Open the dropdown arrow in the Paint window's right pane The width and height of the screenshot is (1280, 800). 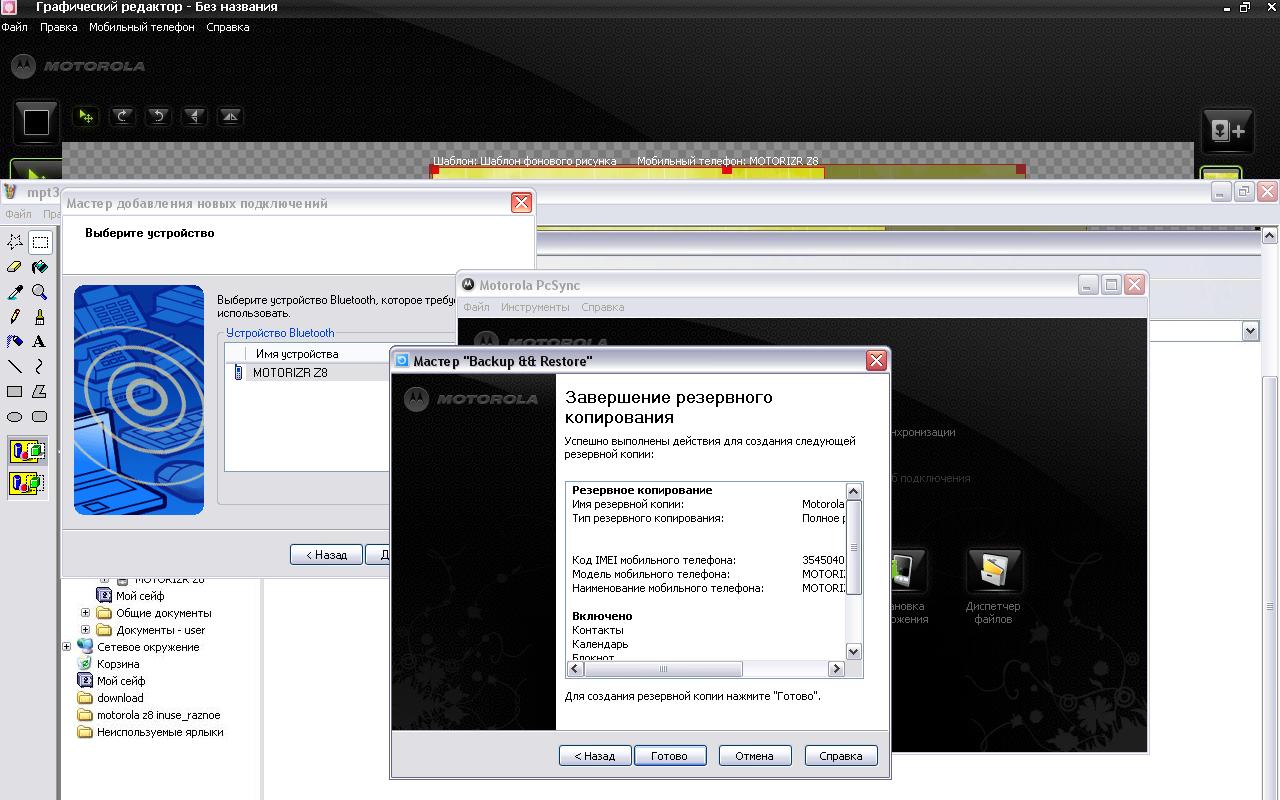point(1250,331)
